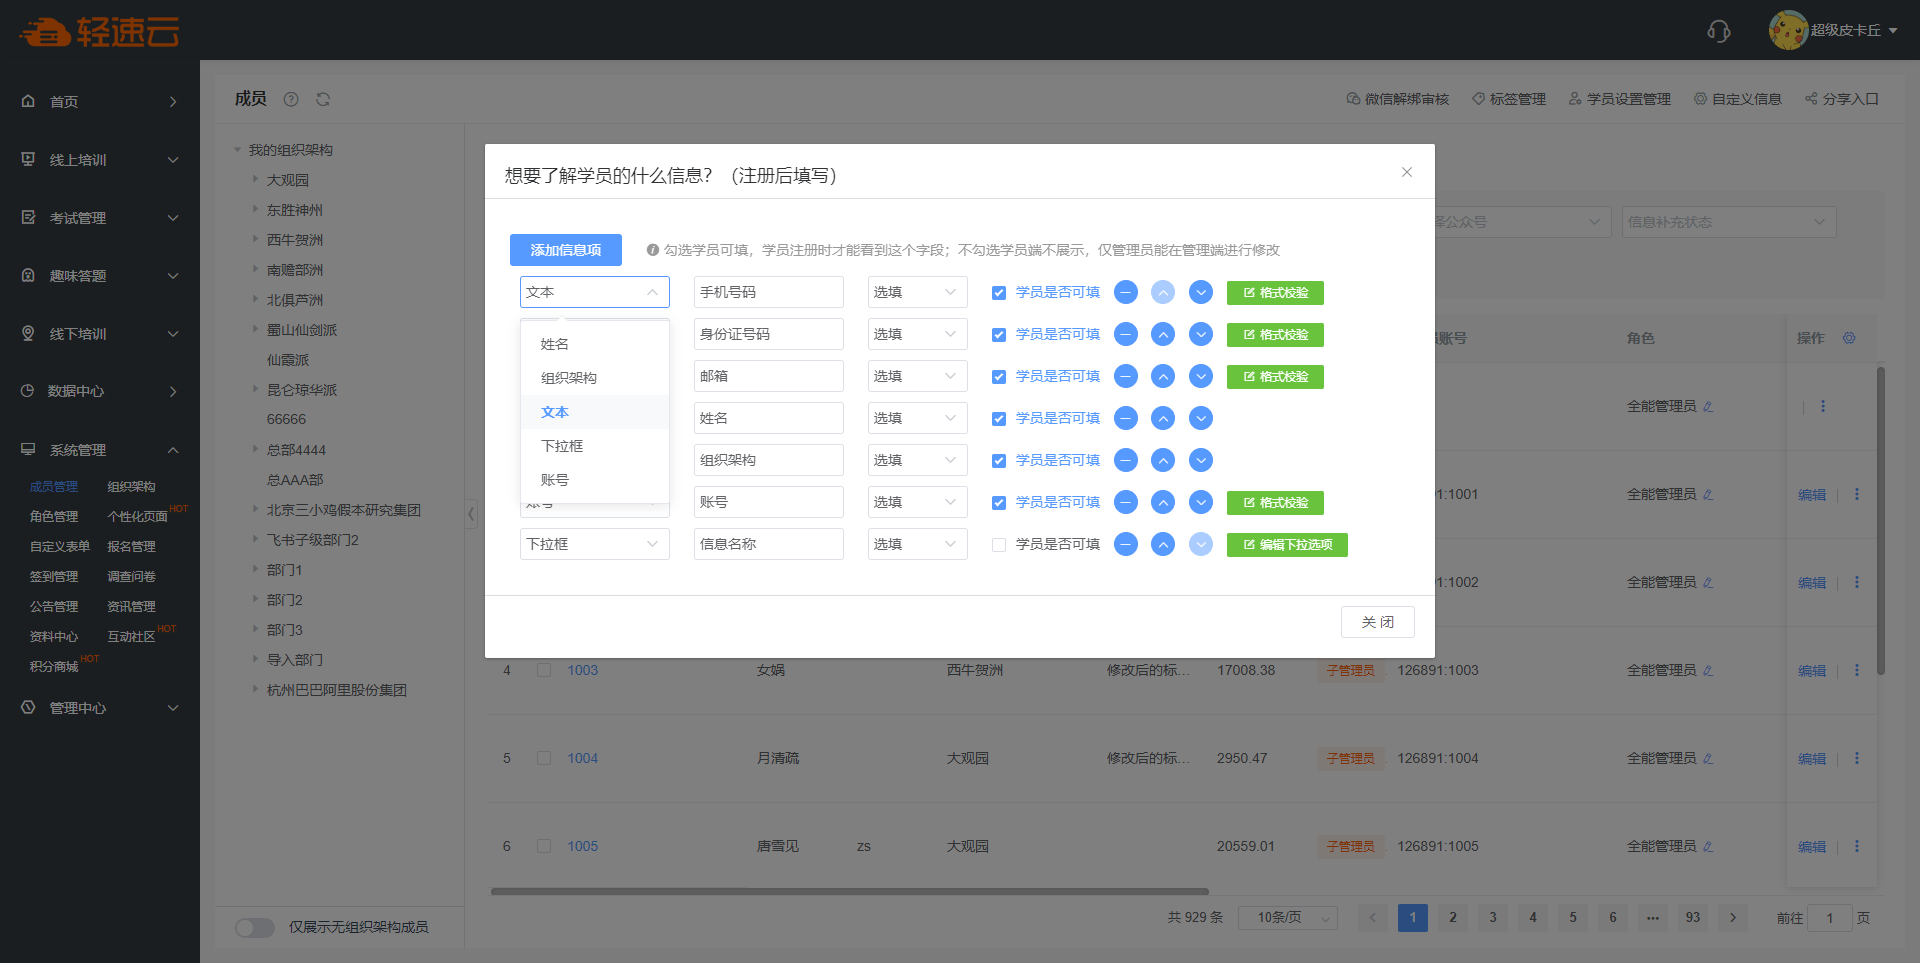The image size is (1920, 963).
Task: Remove the 手机号码 field with minus icon
Action: click(1125, 292)
